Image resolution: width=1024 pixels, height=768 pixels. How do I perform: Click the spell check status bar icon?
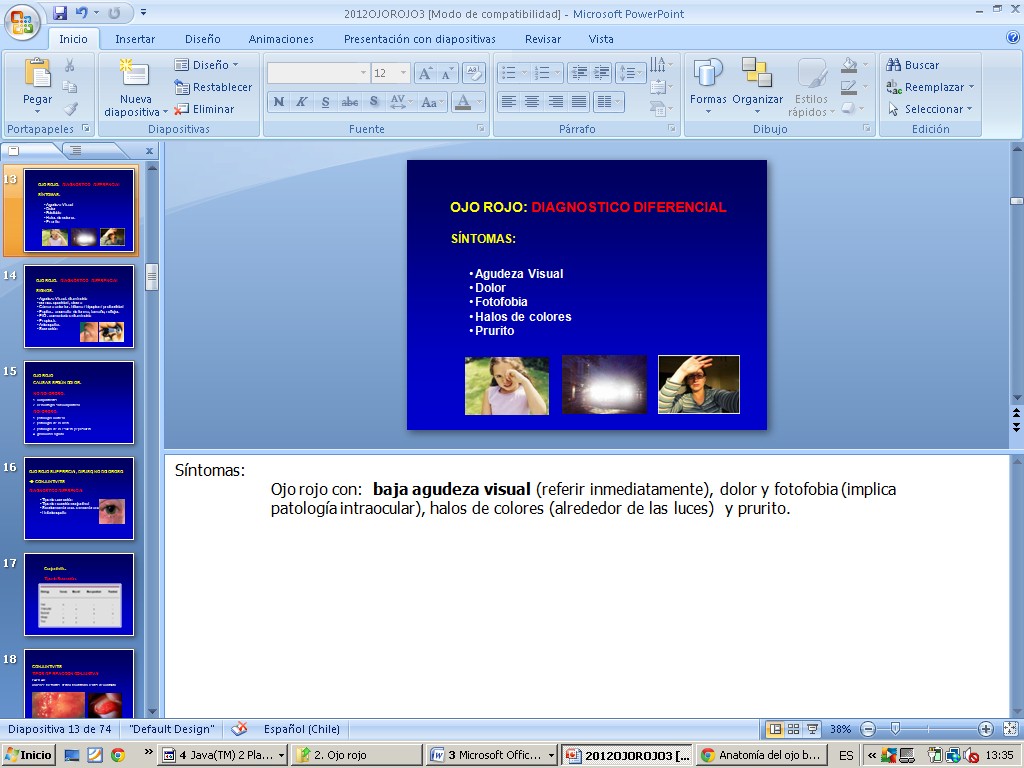point(239,729)
